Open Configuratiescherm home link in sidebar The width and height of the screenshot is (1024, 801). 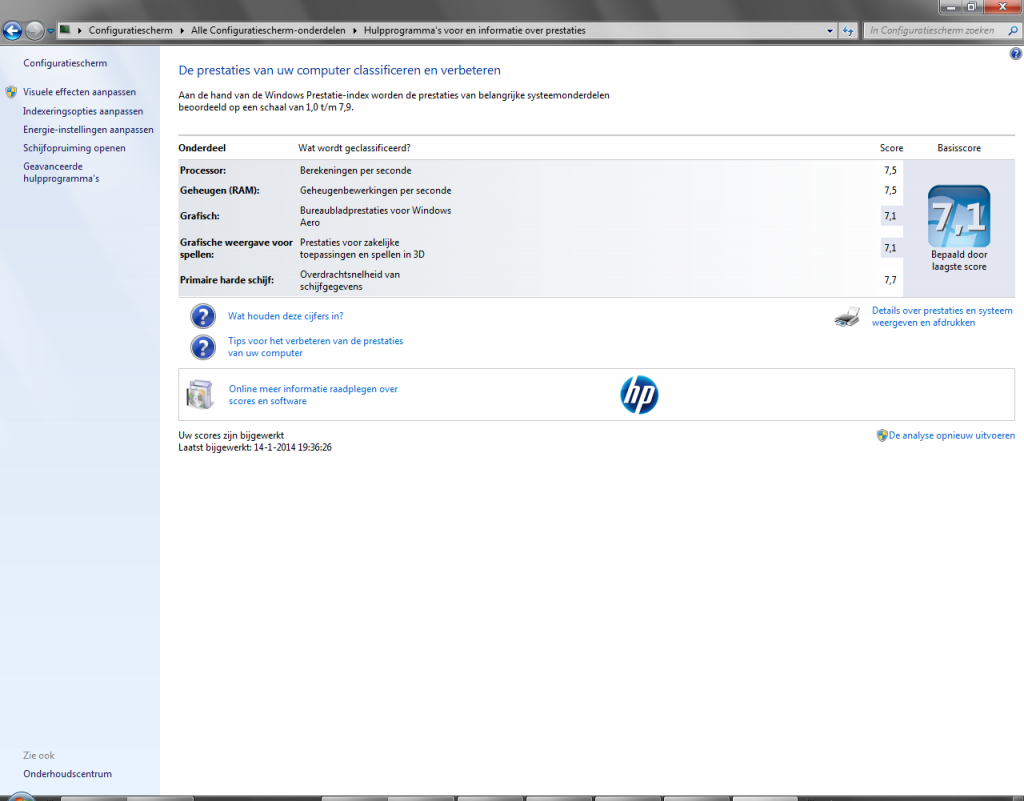tap(65, 63)
